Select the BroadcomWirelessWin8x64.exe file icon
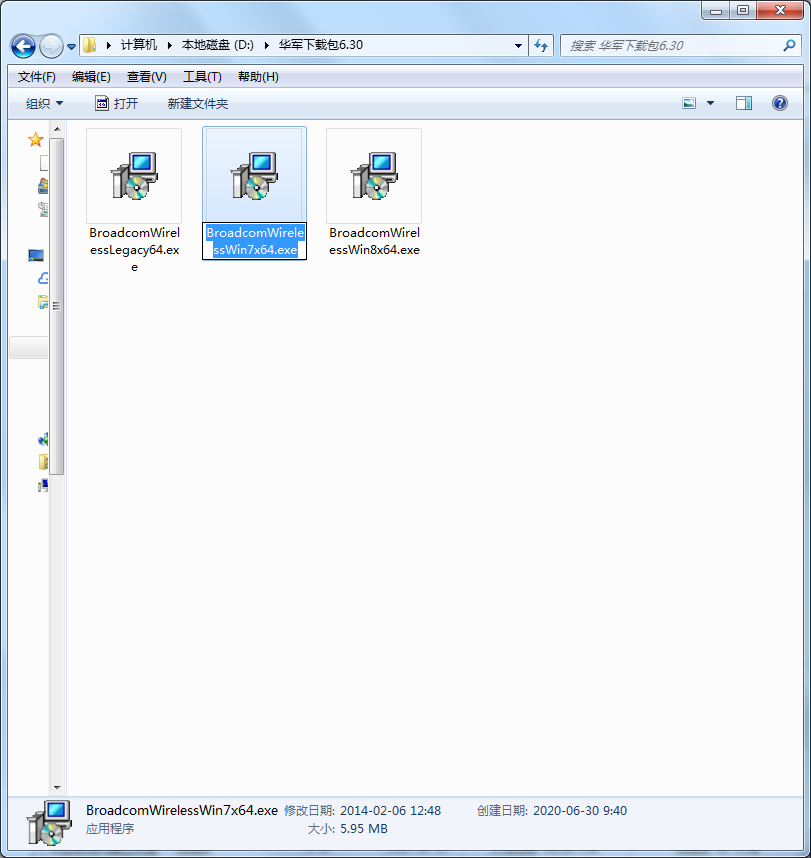 tap(374, 176)
